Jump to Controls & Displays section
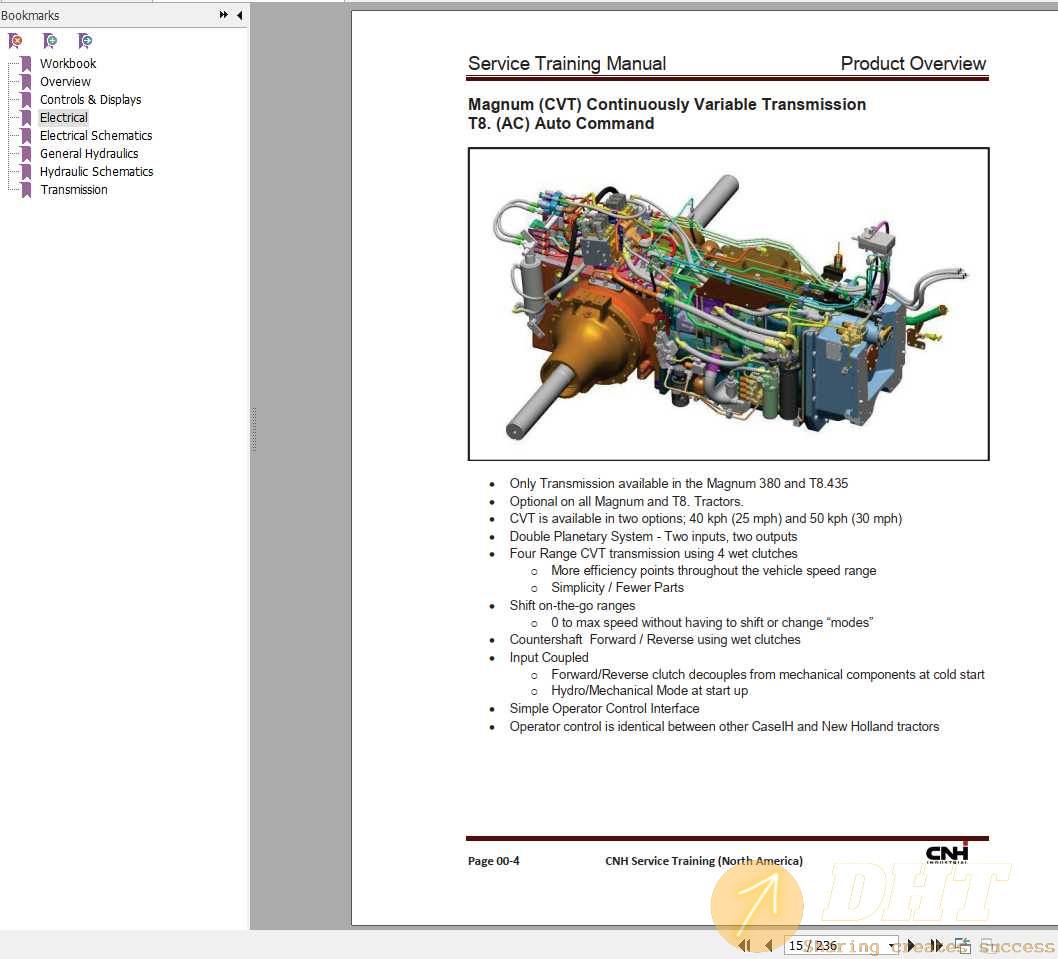The image size is (1058, 959). click(x=90, y=99)
